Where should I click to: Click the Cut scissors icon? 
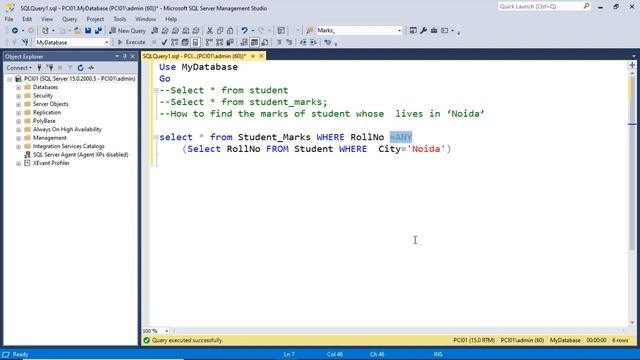[x=210, y=31]
